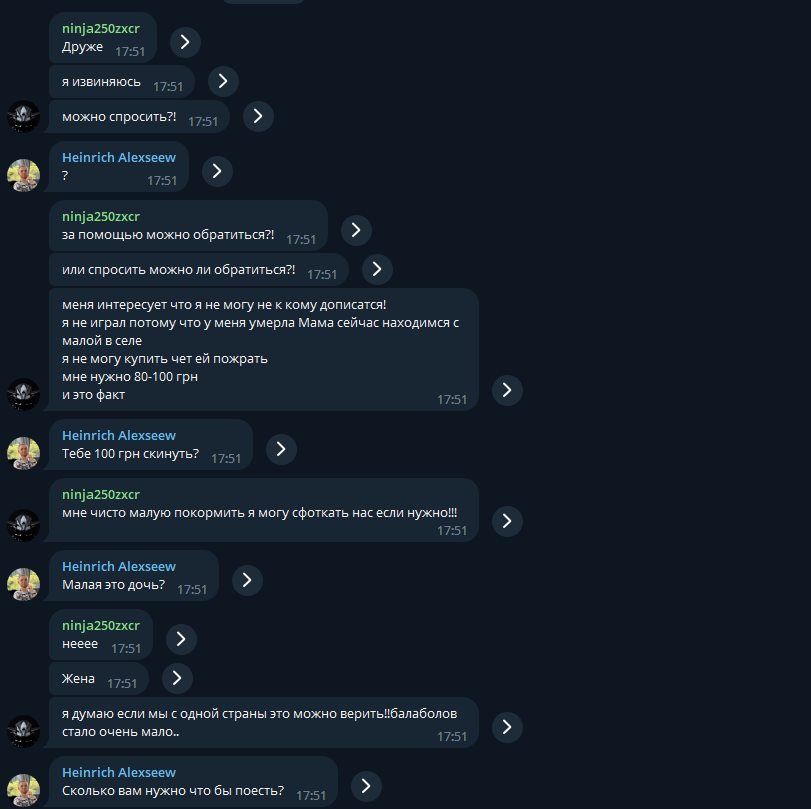Image resolution: width=811 pixels, height=809 pixels.
Task: Click arrow beside "Сколько вам нужно" message
Action: pyautogui.click(x=366, y=786)
